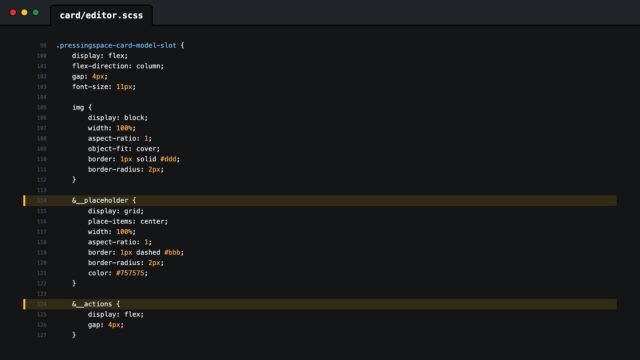Click the object-fit: cover; line
Screen dimensions: 640x360
pyautogui.click(x=124, y=149)
